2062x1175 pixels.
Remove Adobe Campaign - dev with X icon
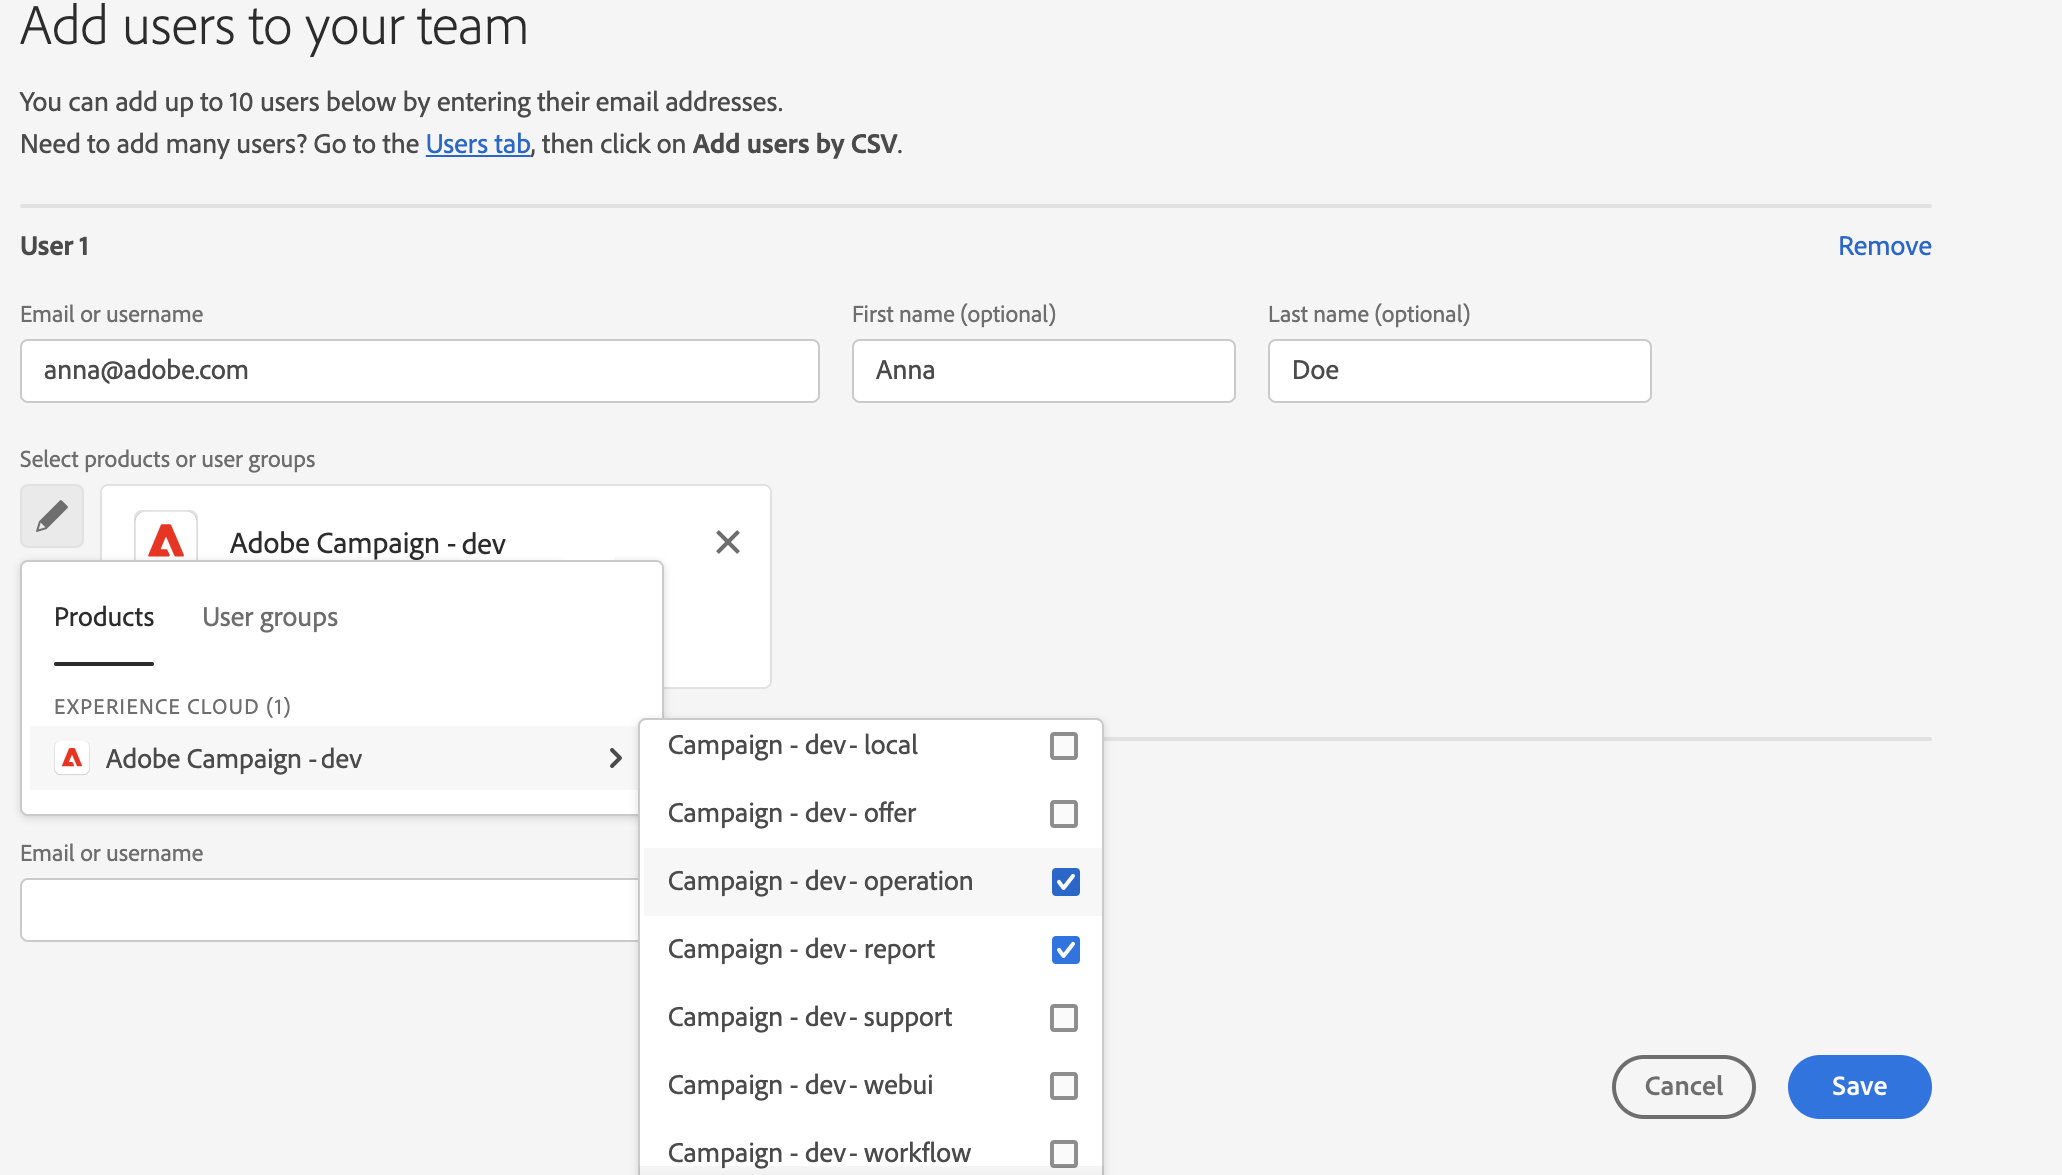click(728, 542)
